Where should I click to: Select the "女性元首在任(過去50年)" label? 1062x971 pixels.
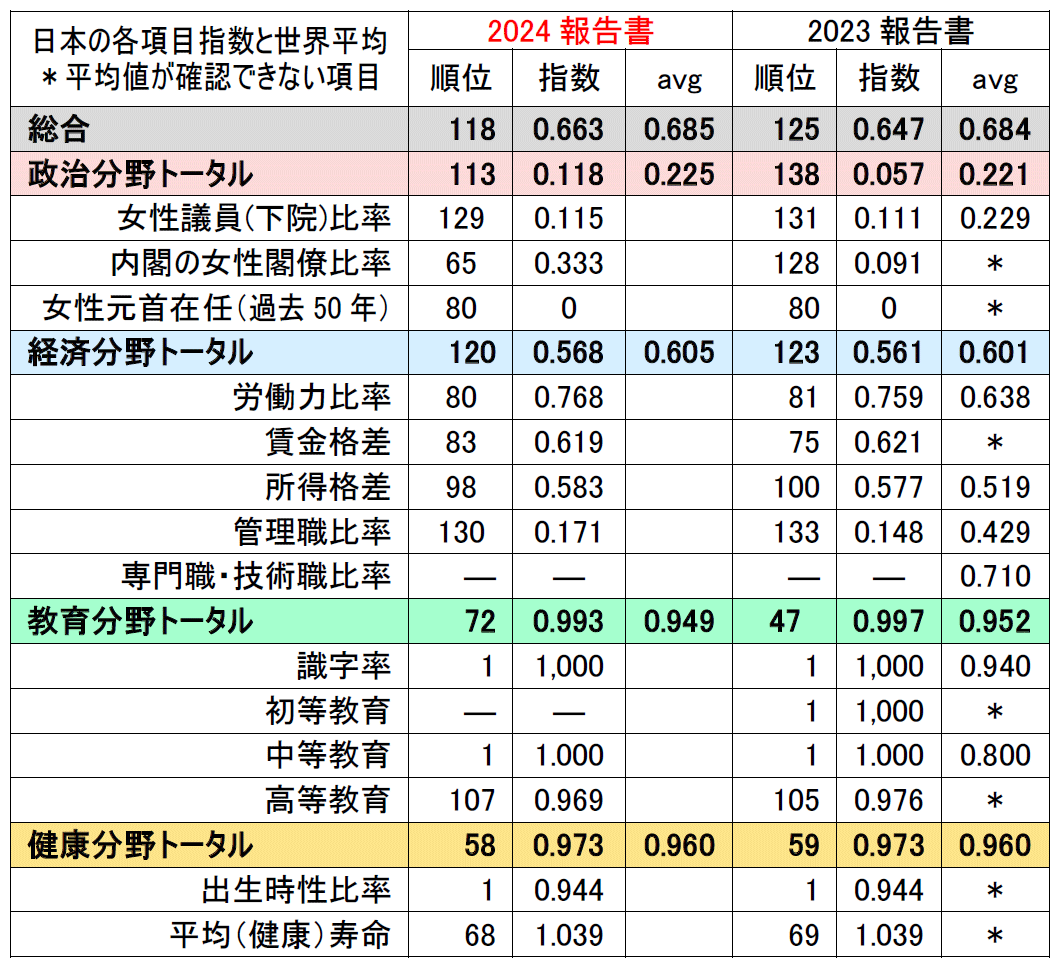pos(217,308)
